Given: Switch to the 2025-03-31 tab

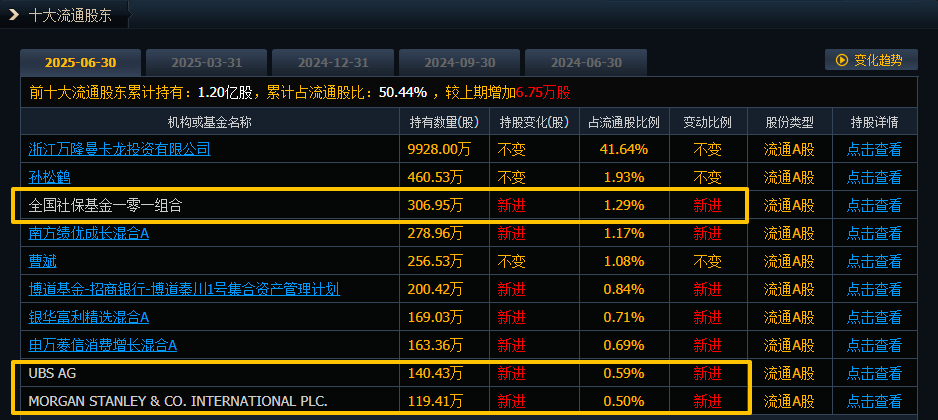Looking at the screenshot, I should (x=206, y=63).
